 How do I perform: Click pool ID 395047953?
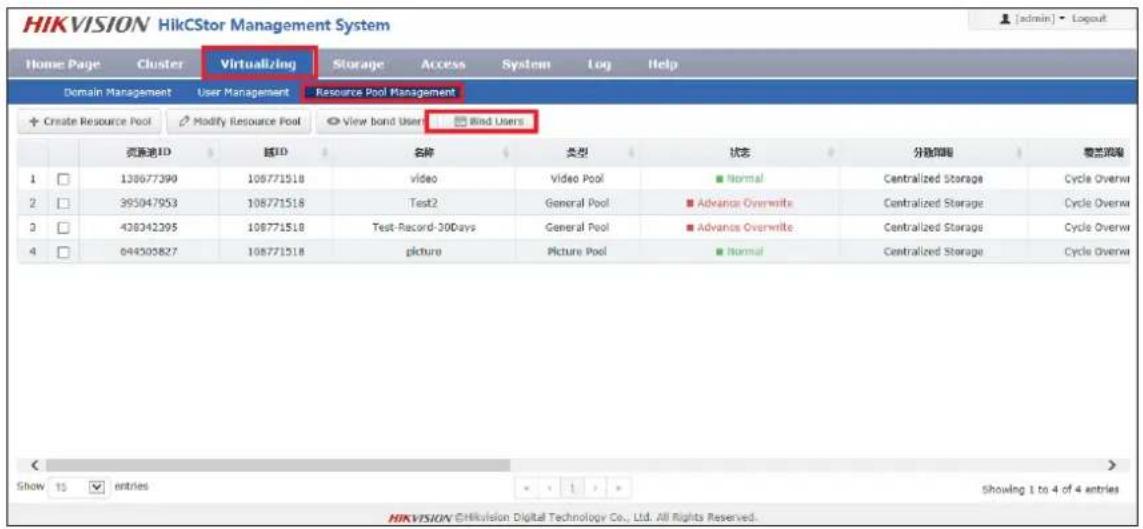[148, 203]
